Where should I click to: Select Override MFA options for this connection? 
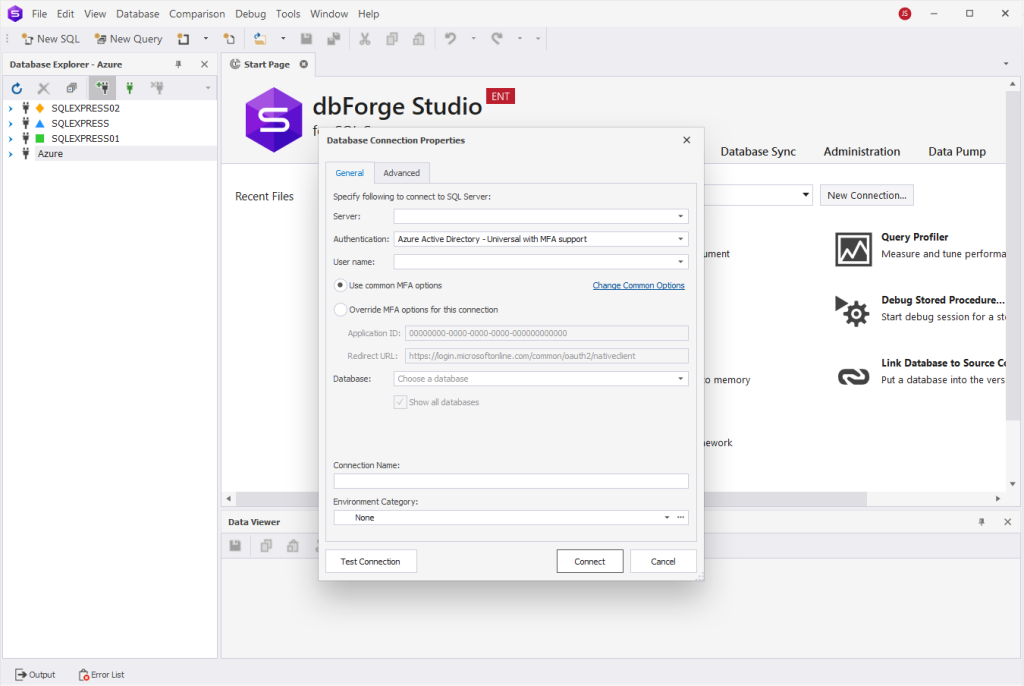pyautogui.click(x=340, y=310)
